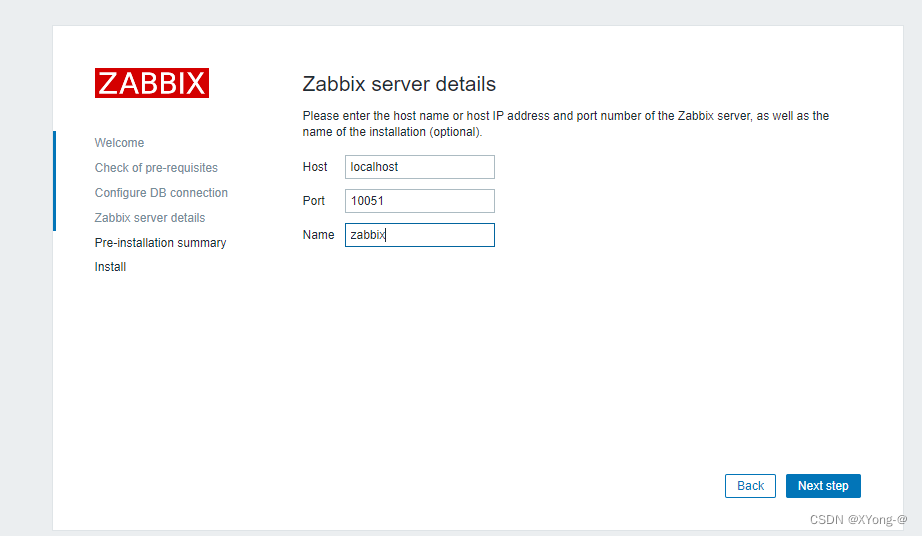Focus the Host input field

tap(420, 167)
